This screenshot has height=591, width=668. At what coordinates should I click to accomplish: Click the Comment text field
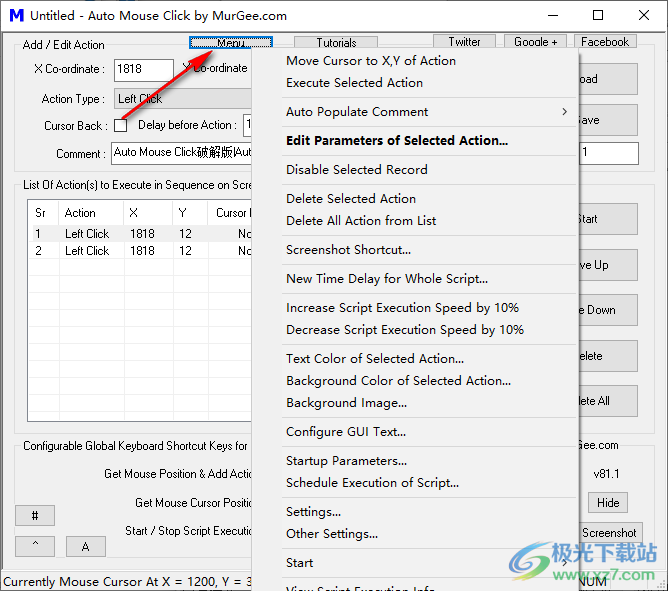click(x=181, y=153)
